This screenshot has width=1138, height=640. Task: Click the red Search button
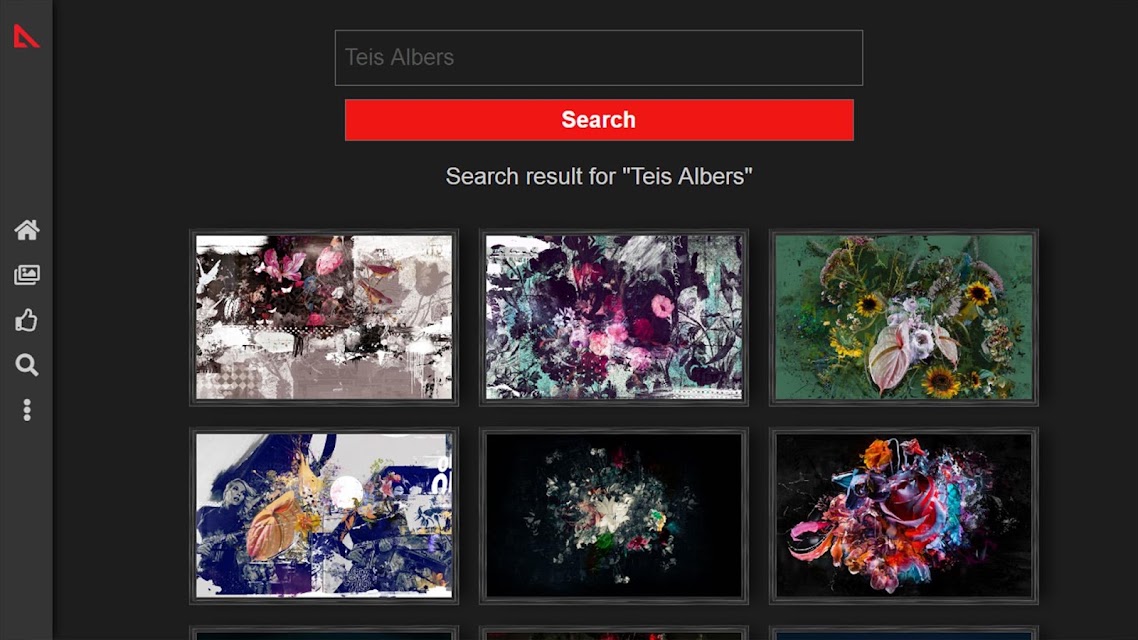pyautogui.click(x=599, y=120)
